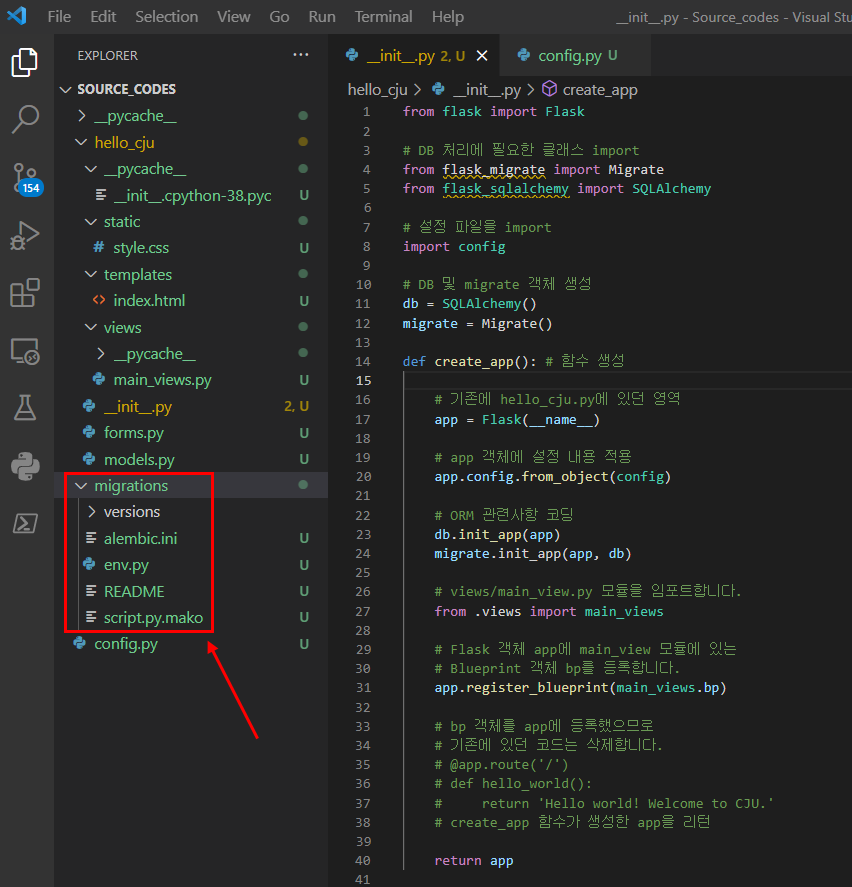Click create_app in the breadcrumb
The image size is (852, 887).
coord(600,89)
